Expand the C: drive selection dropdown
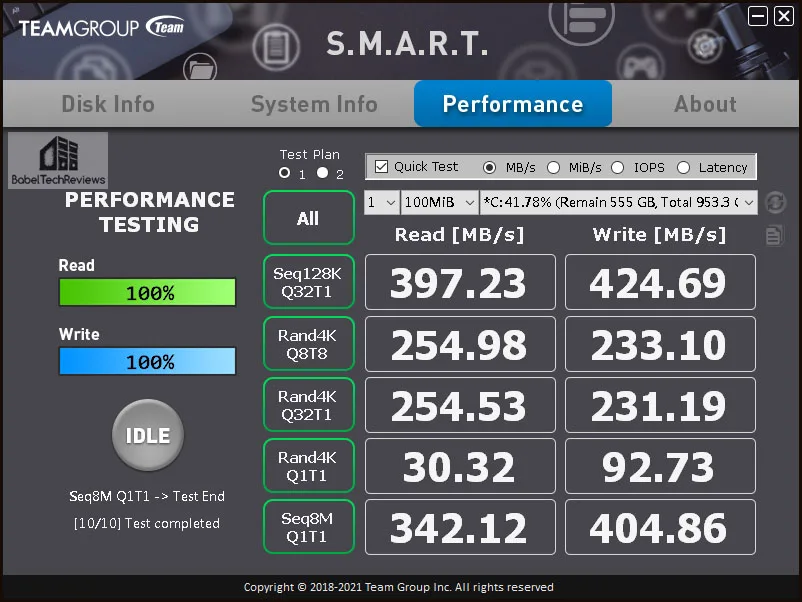Viewport: 802px width, 602px height. (618, 203)
